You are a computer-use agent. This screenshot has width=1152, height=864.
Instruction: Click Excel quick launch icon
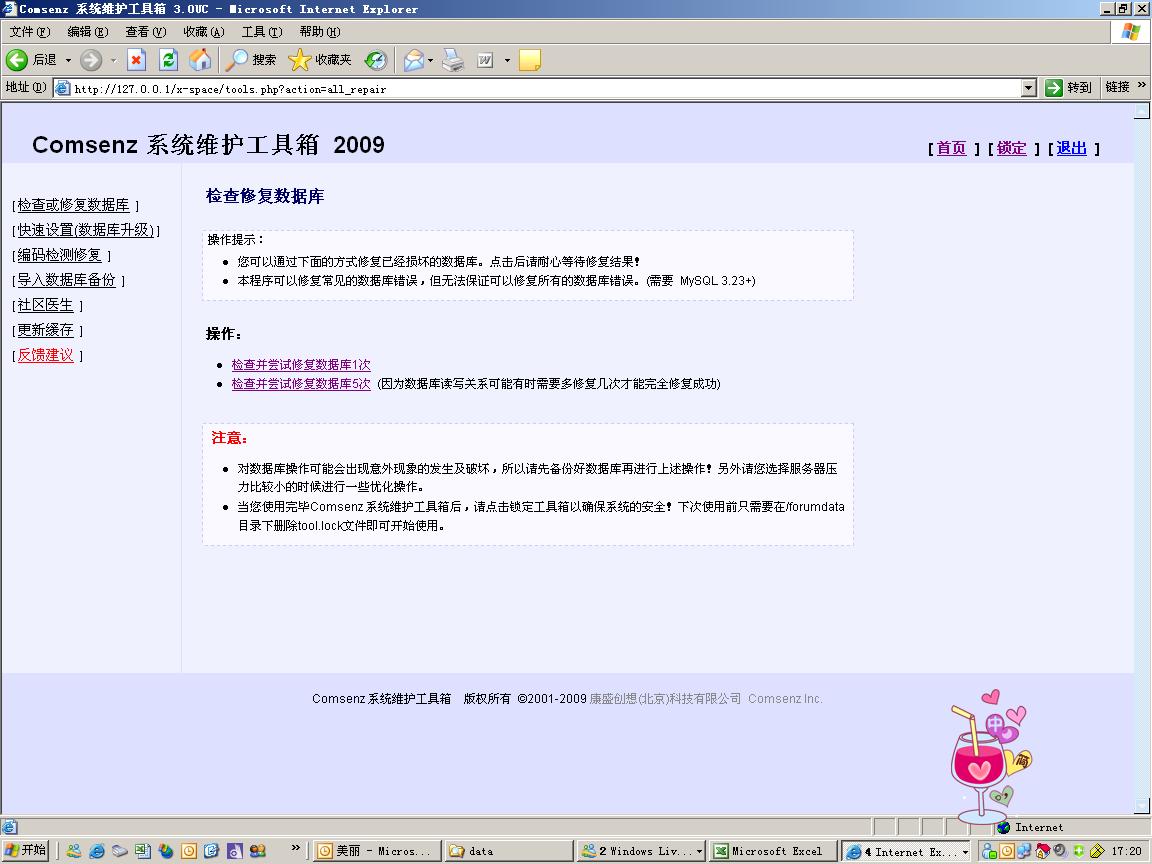click(x=143, y=851)
